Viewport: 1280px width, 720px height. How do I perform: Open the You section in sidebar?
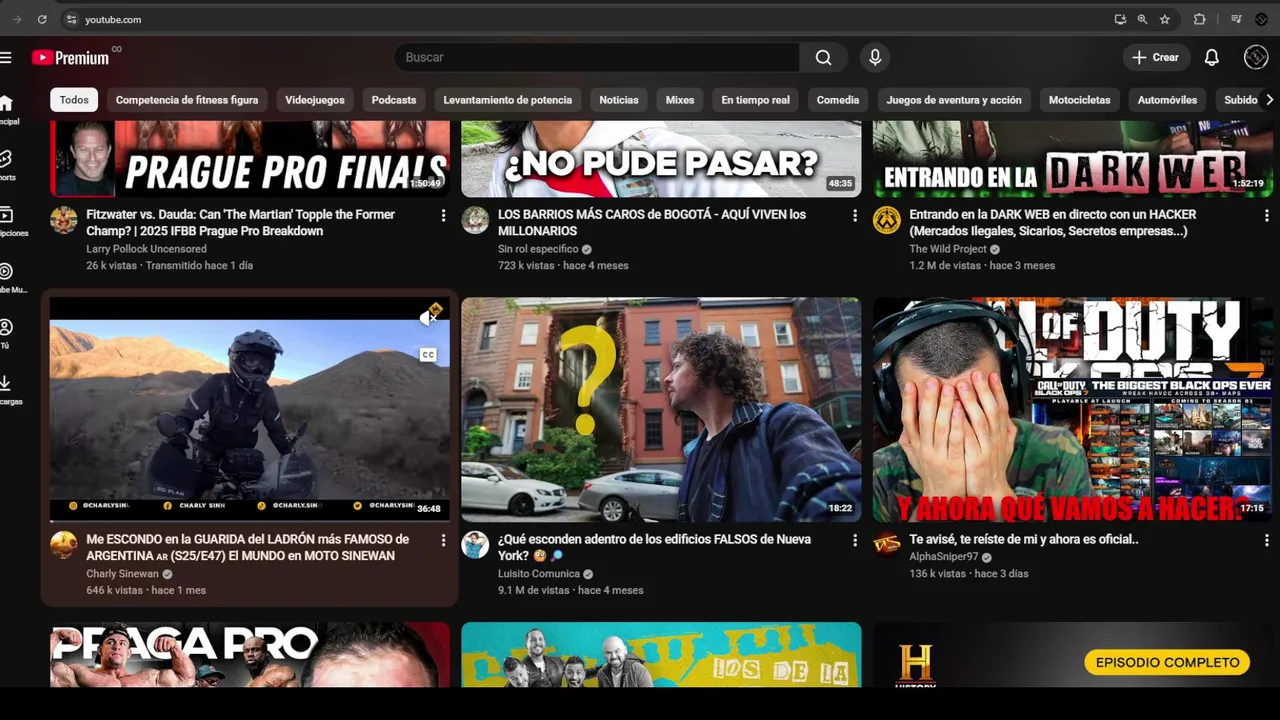6,333
